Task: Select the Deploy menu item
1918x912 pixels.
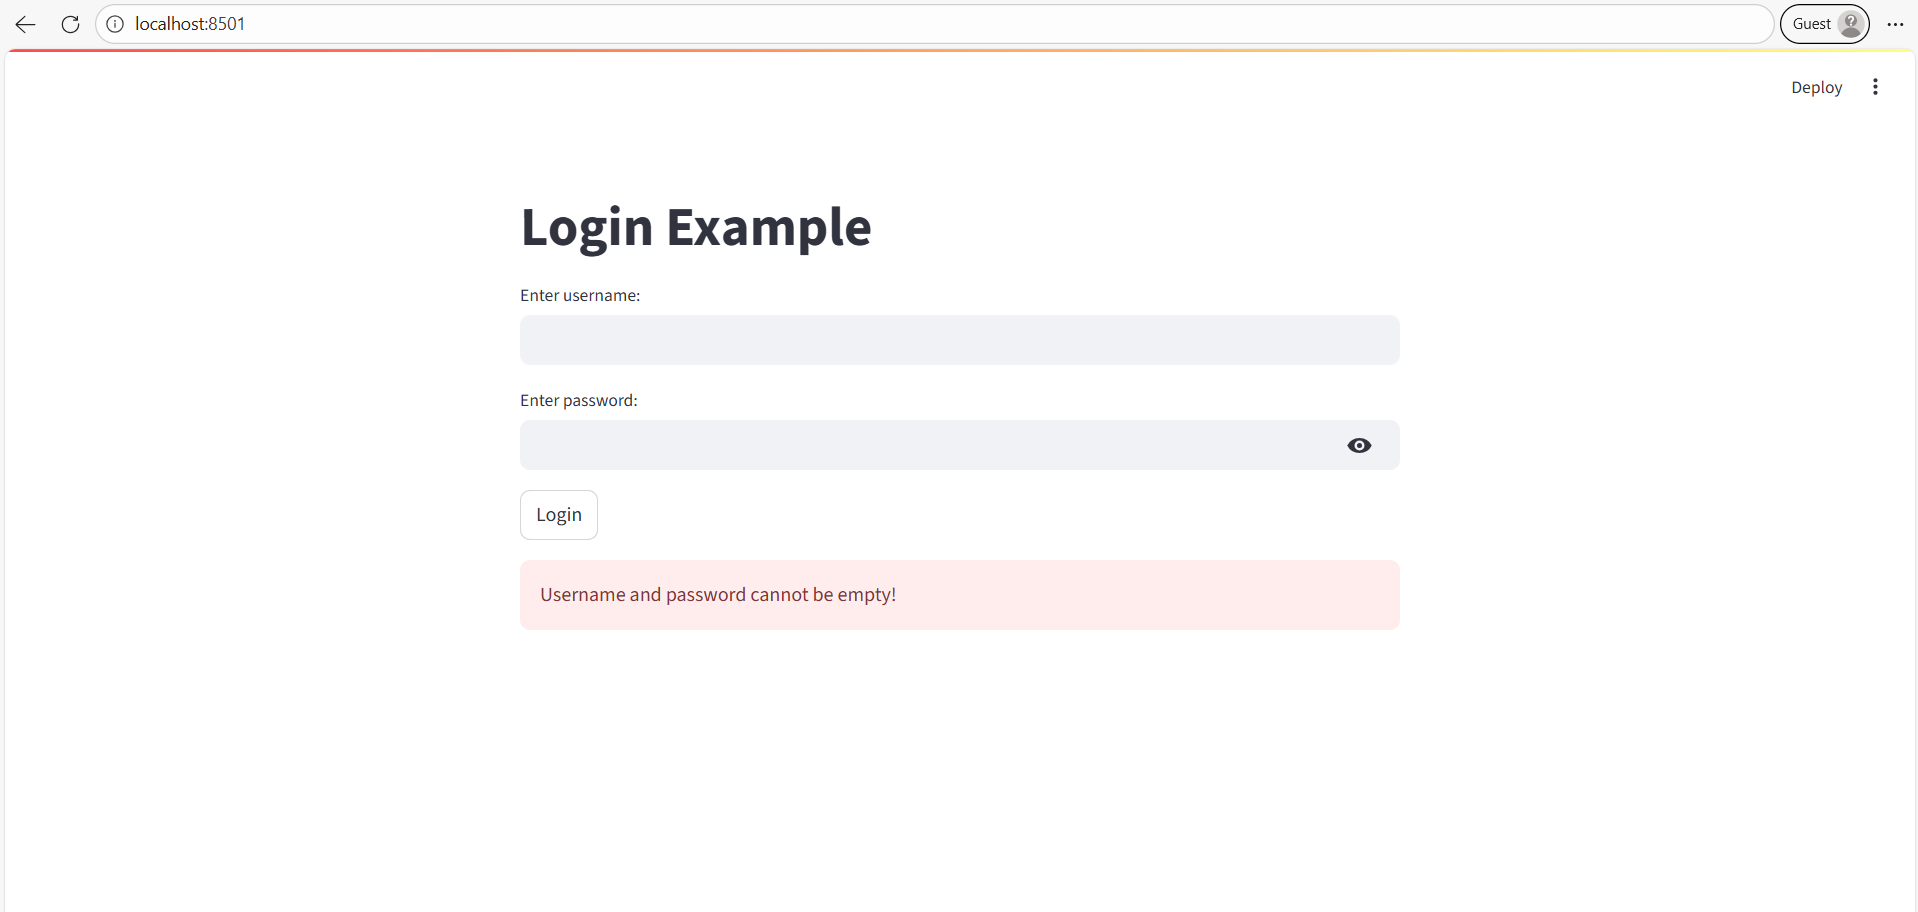Action: [x=1816, y=87]
